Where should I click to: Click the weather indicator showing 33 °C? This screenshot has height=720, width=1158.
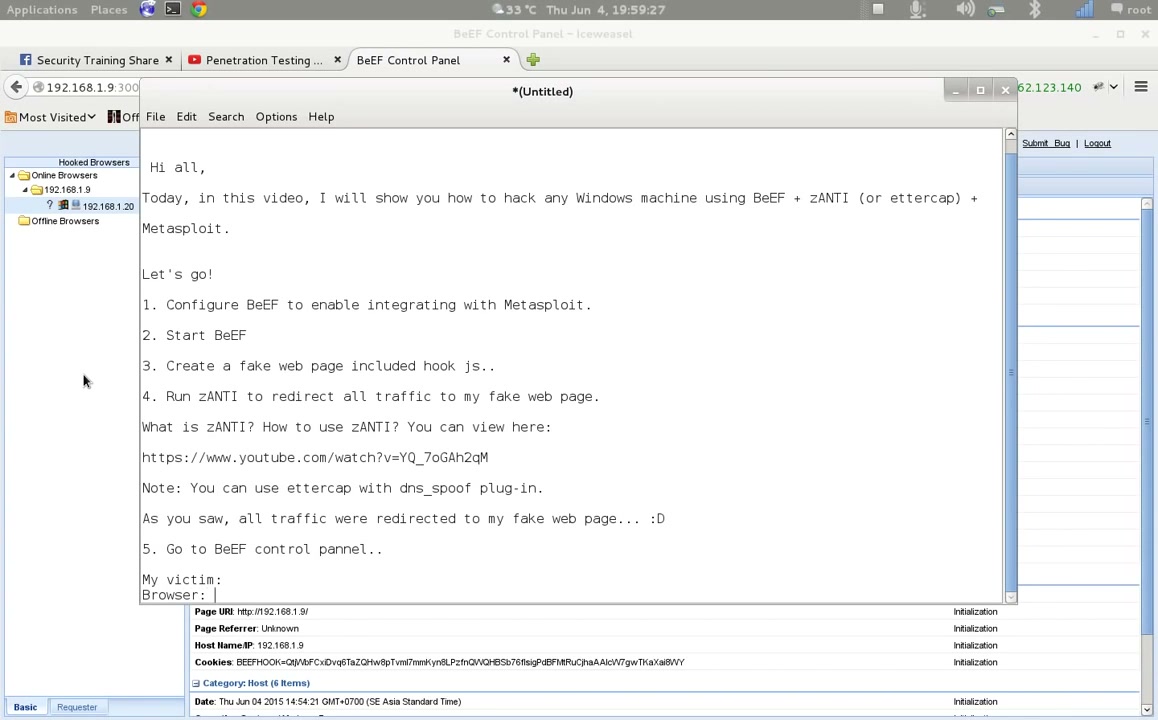[x=515, y=10]
